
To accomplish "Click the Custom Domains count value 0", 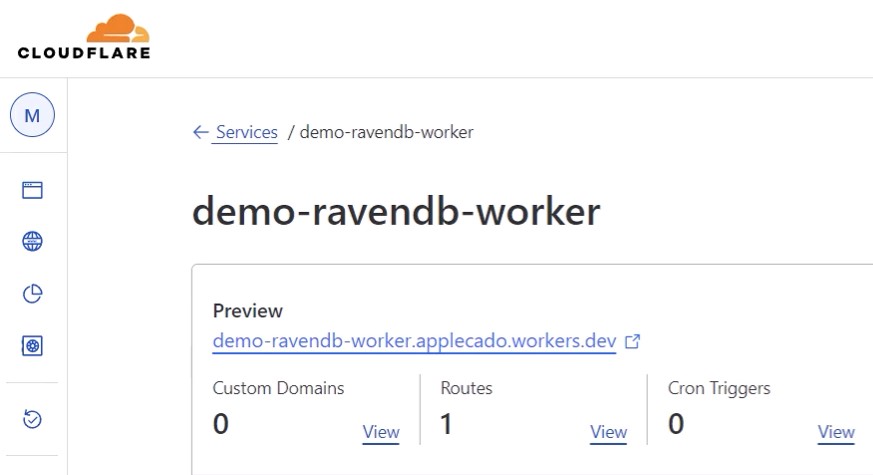I will click(x=220, y=424).
